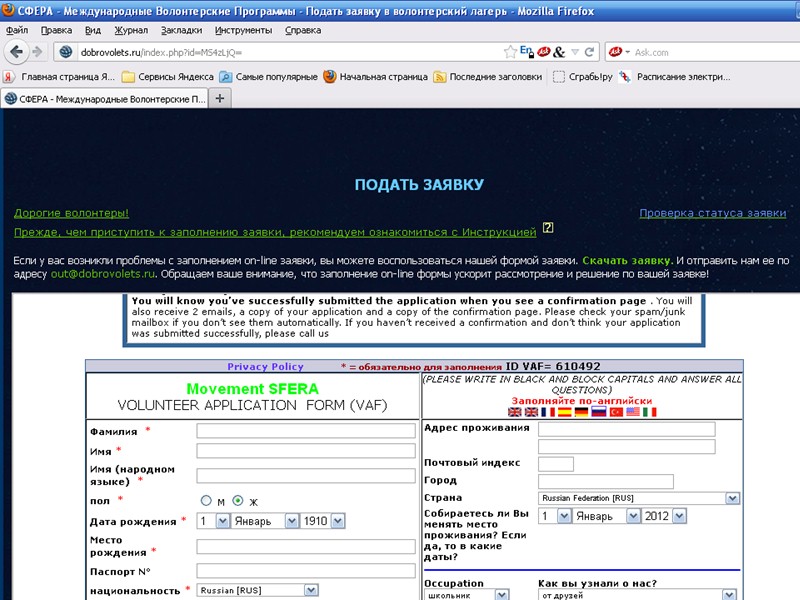800x600 pixels.
Task: Open the Инструменты menu
Action: [x=243, y=30]
